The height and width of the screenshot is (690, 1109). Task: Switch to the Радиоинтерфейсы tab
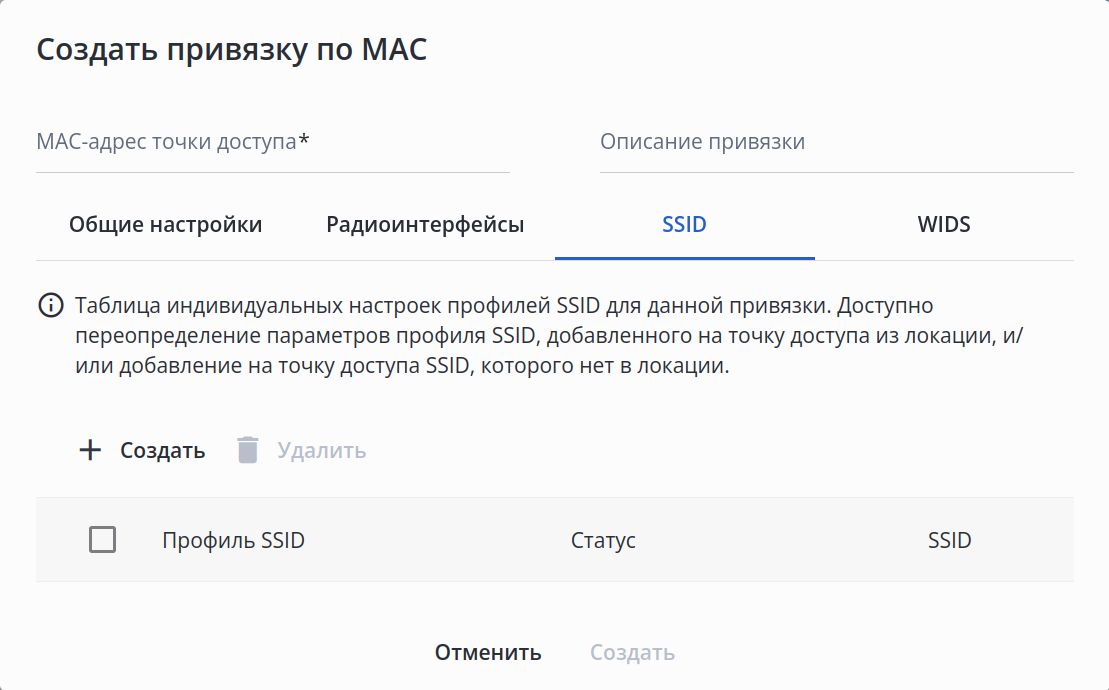pyautogui.click(x=425, y=224)
